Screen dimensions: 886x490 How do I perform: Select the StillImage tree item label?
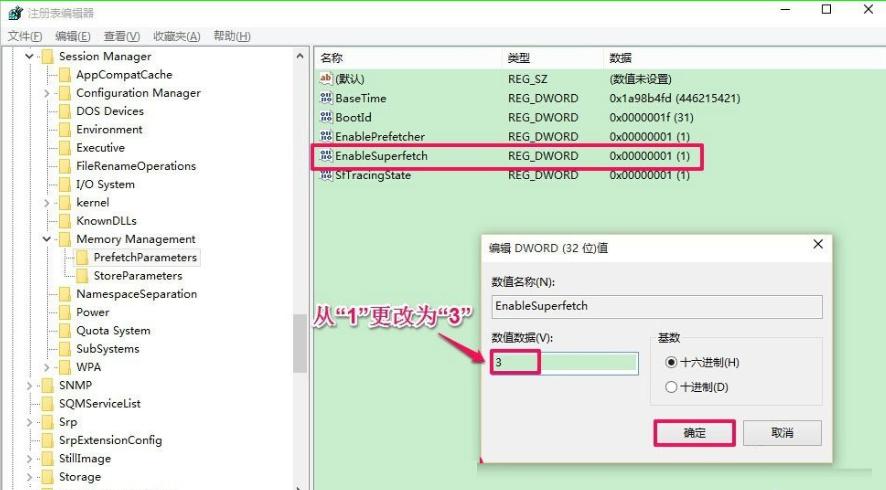[85, 459]
